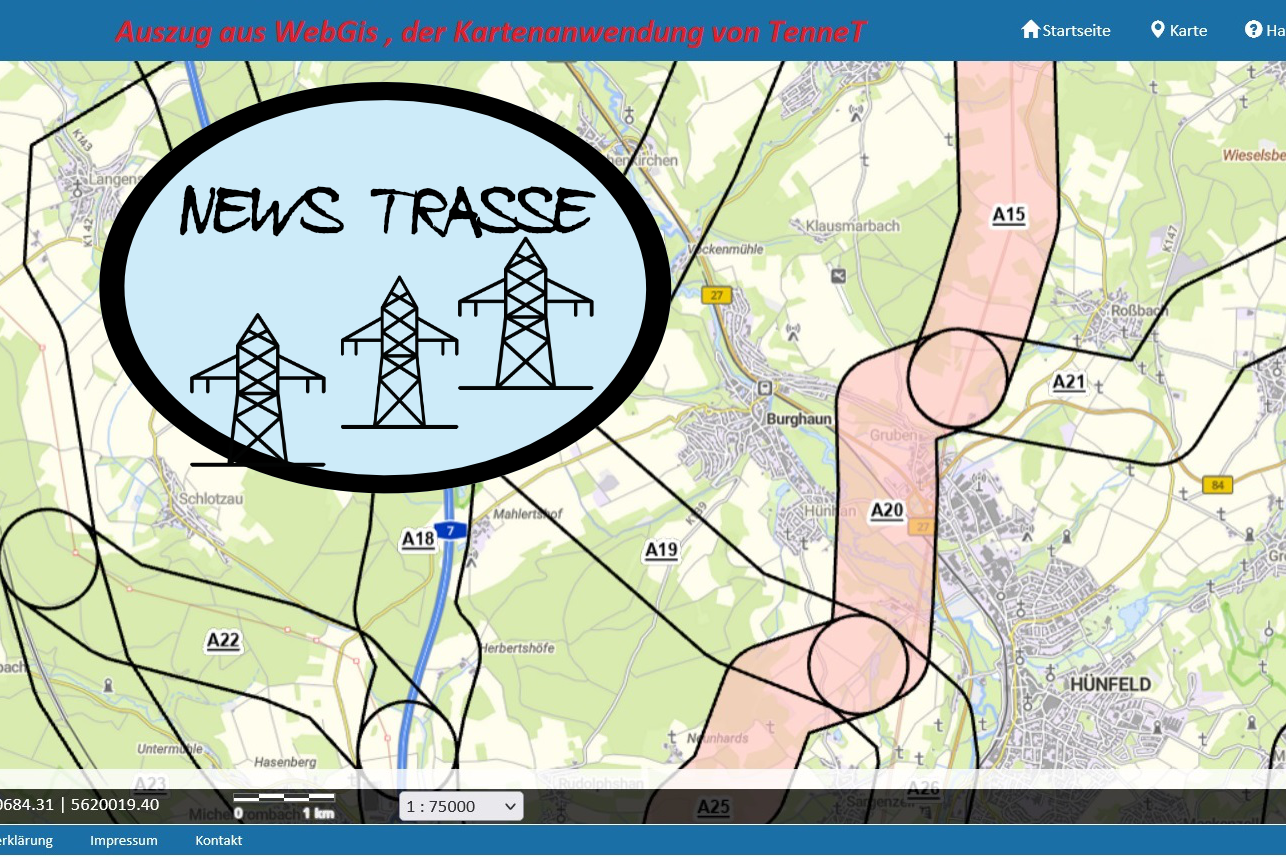Click the train station icon at Burghaun

click(x=766, y=388)
